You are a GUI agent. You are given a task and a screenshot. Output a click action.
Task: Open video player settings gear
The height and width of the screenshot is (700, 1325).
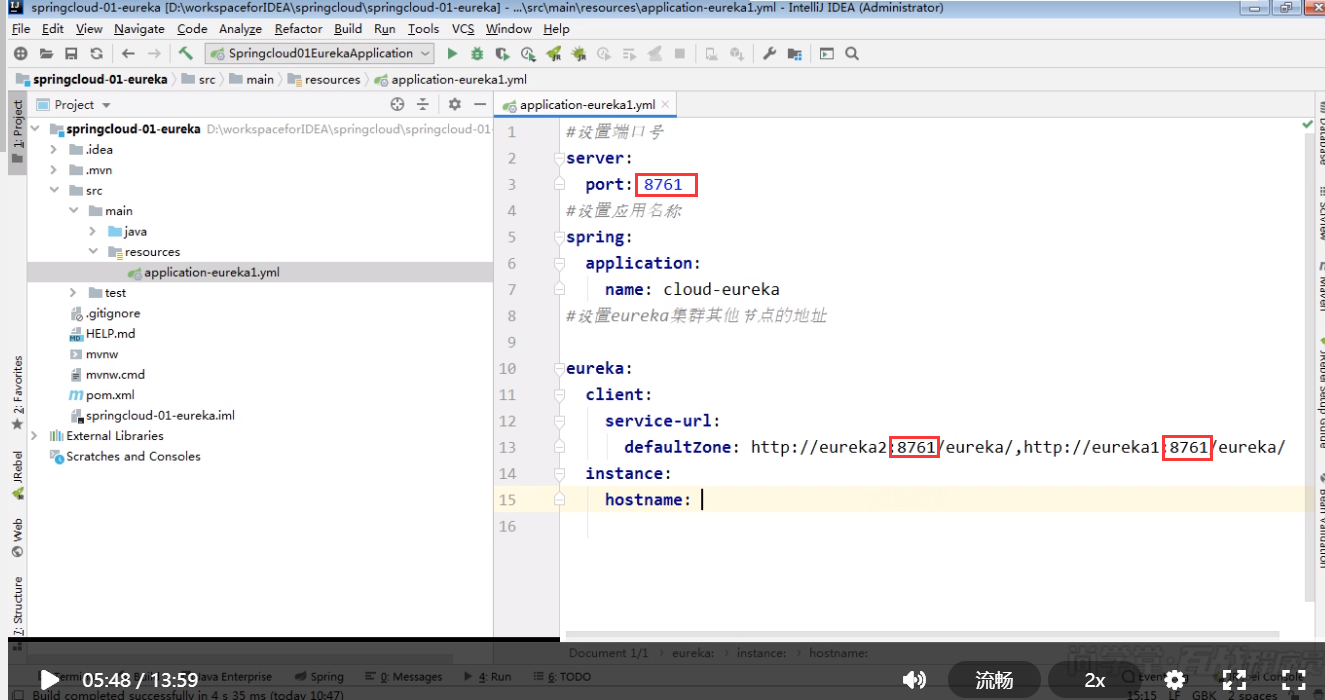tap(1175, 680)
